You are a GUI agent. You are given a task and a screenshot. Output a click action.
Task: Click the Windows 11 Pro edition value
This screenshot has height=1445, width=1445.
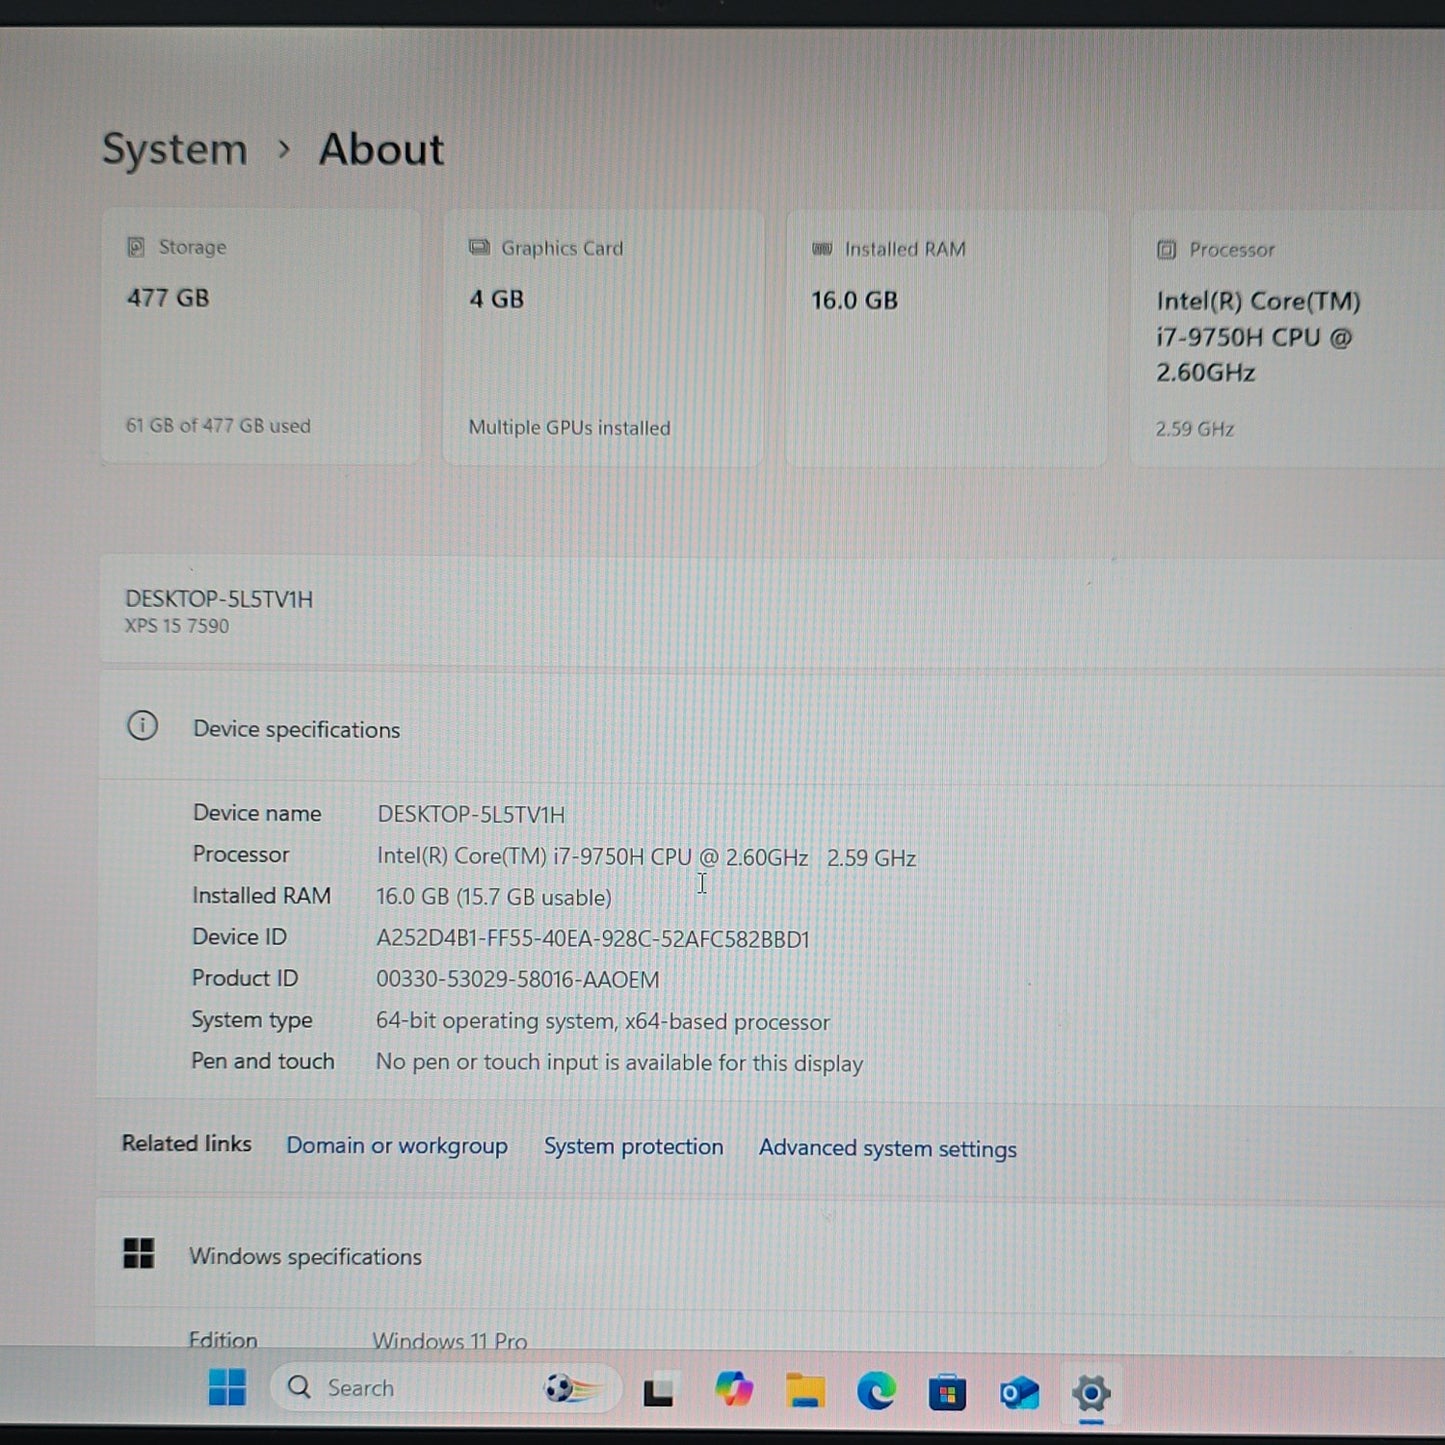(x=450, y=1340)
